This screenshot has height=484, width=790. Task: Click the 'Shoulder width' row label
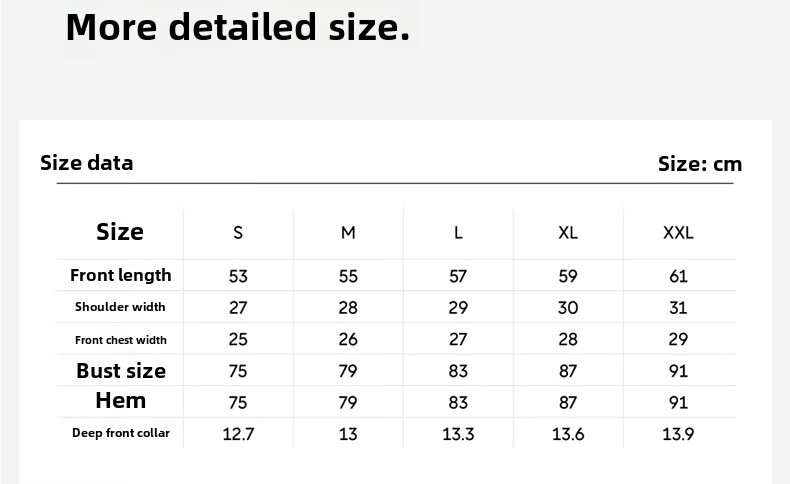[x=120, y=307]
